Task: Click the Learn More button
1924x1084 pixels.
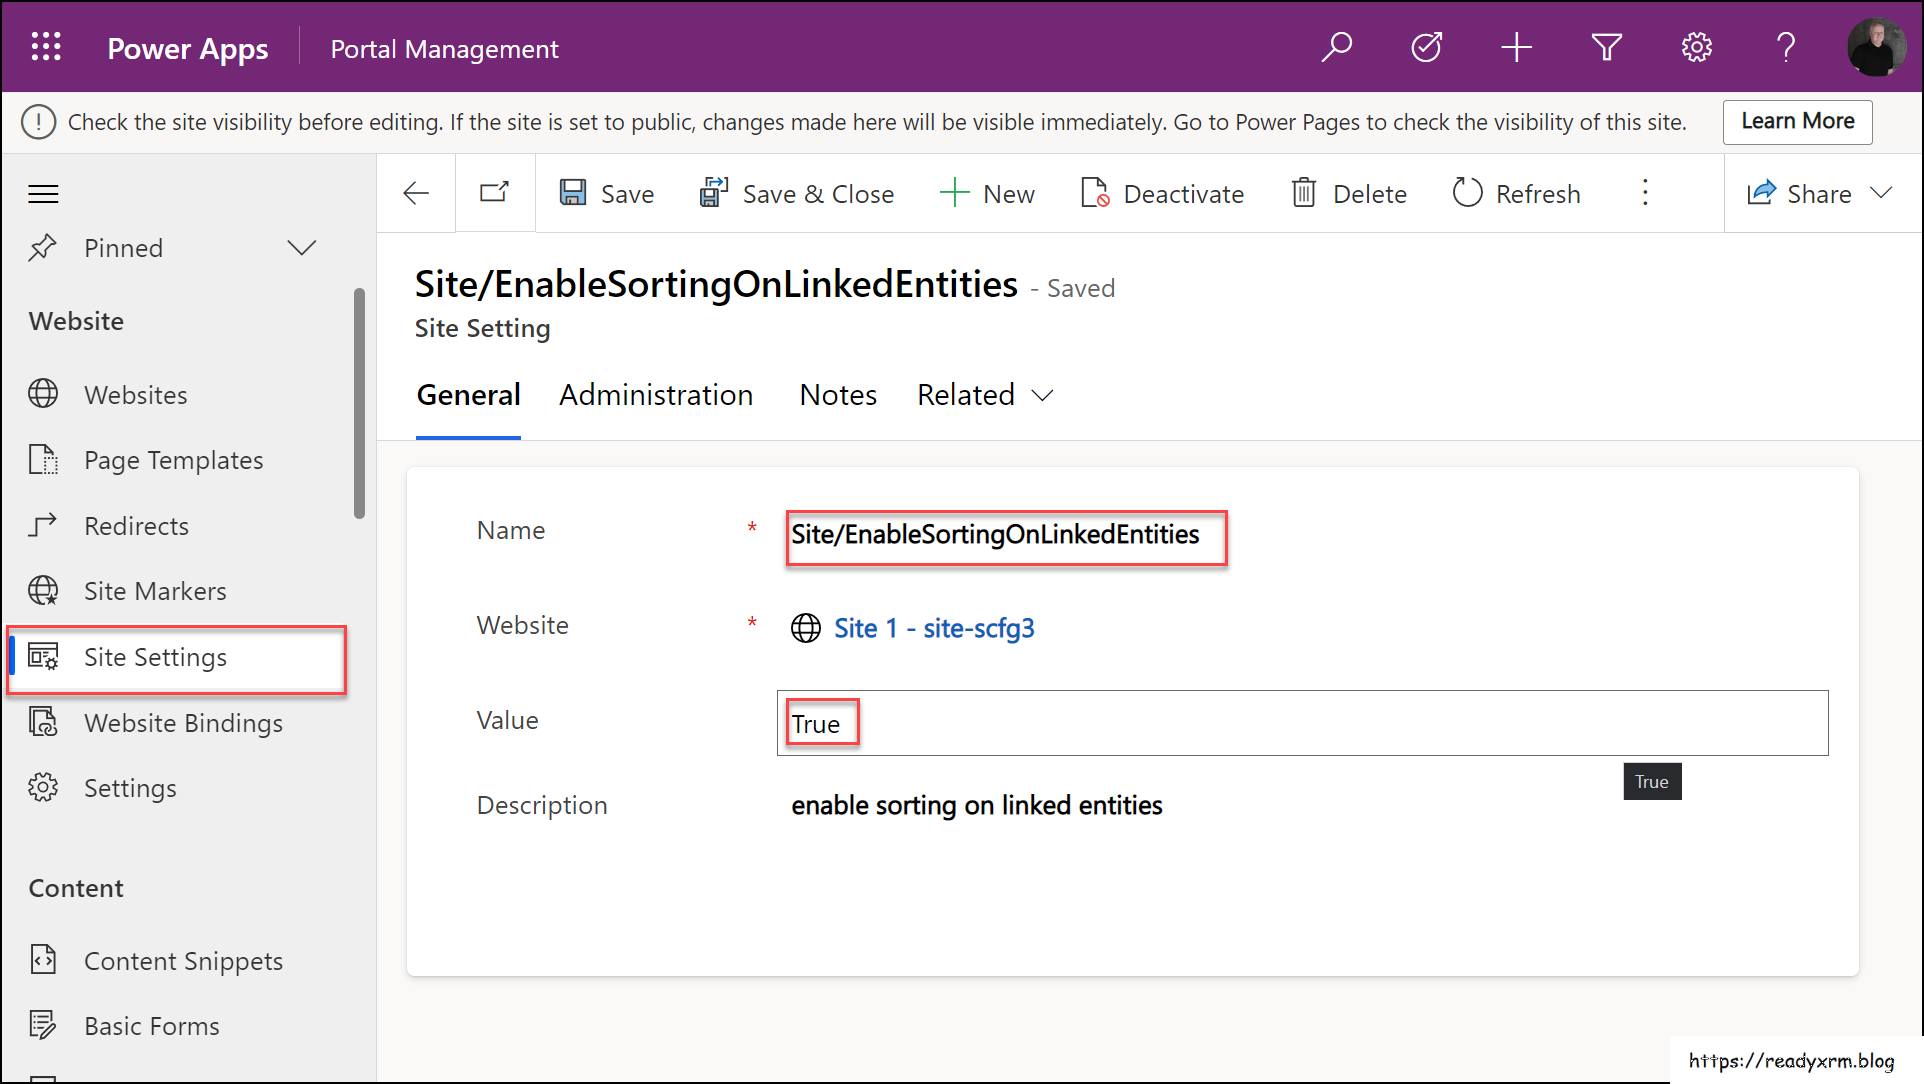Action: [x=1797, y=121]
